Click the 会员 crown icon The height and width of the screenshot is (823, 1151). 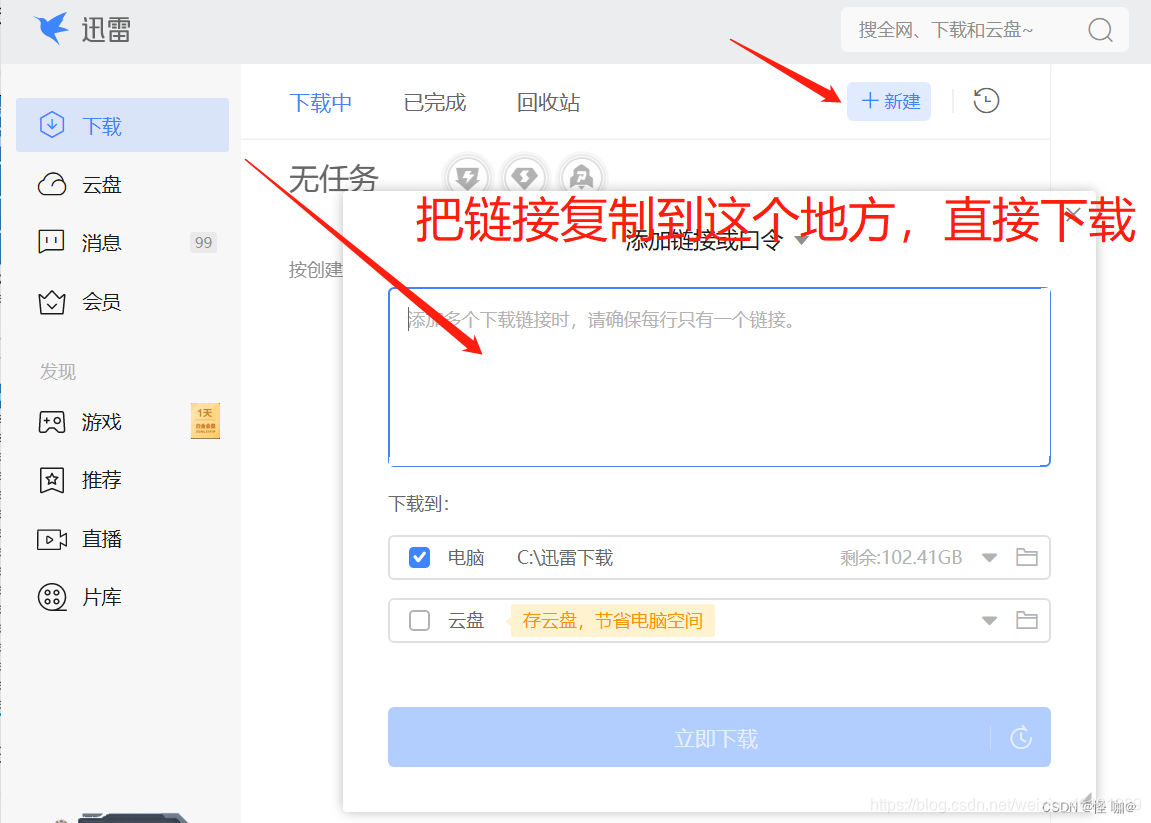pos(51,302)
